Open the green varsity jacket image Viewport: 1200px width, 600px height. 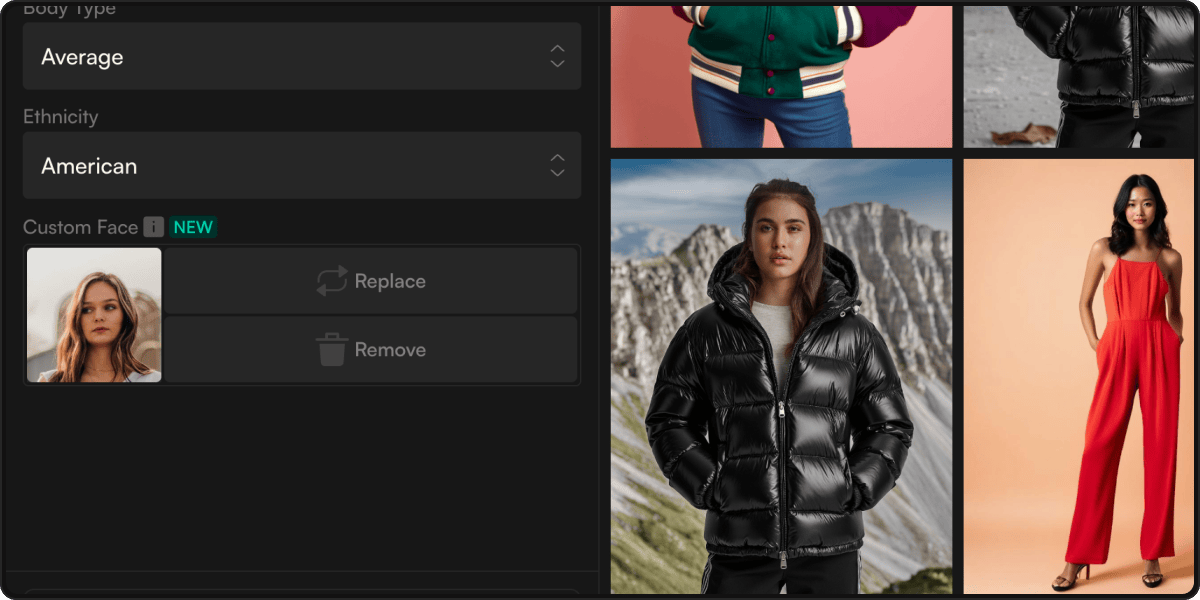tap(781, 76)
